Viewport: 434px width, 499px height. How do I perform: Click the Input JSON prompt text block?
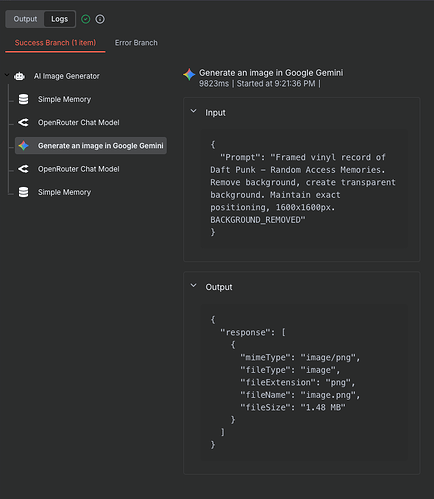tap(304, 188)
